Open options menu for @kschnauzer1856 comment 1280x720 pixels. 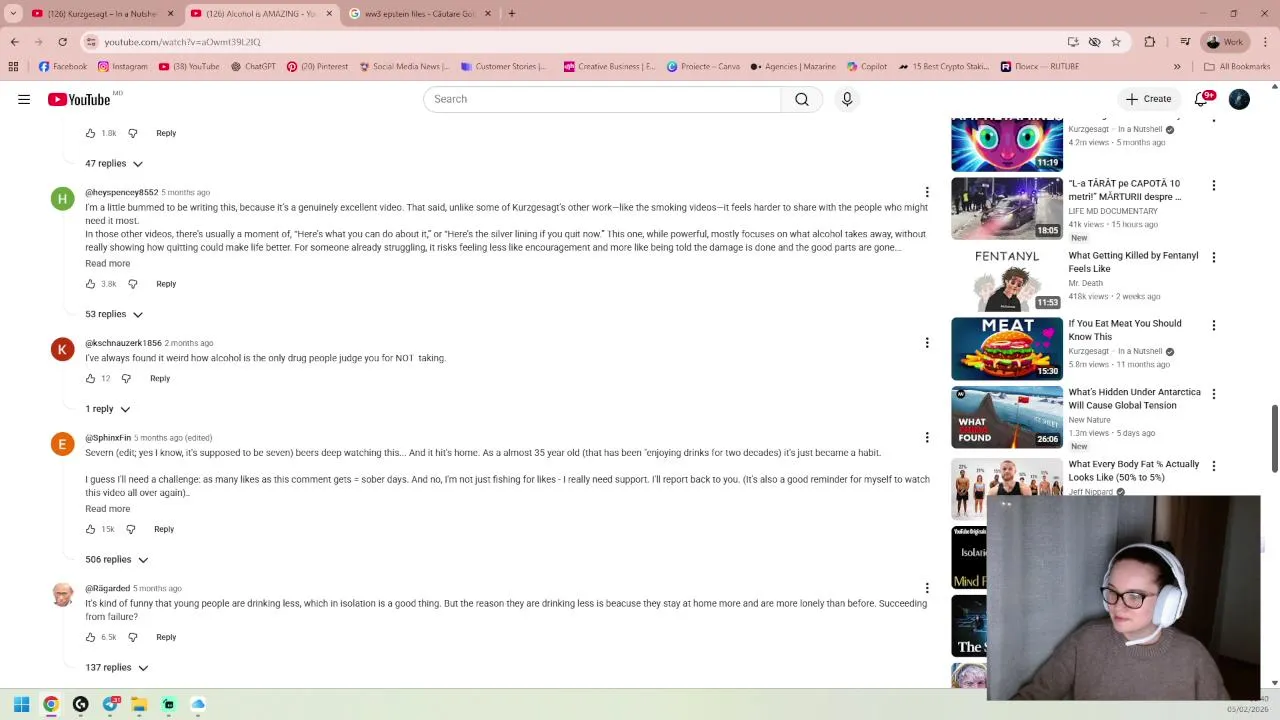(x=927, y=343)
